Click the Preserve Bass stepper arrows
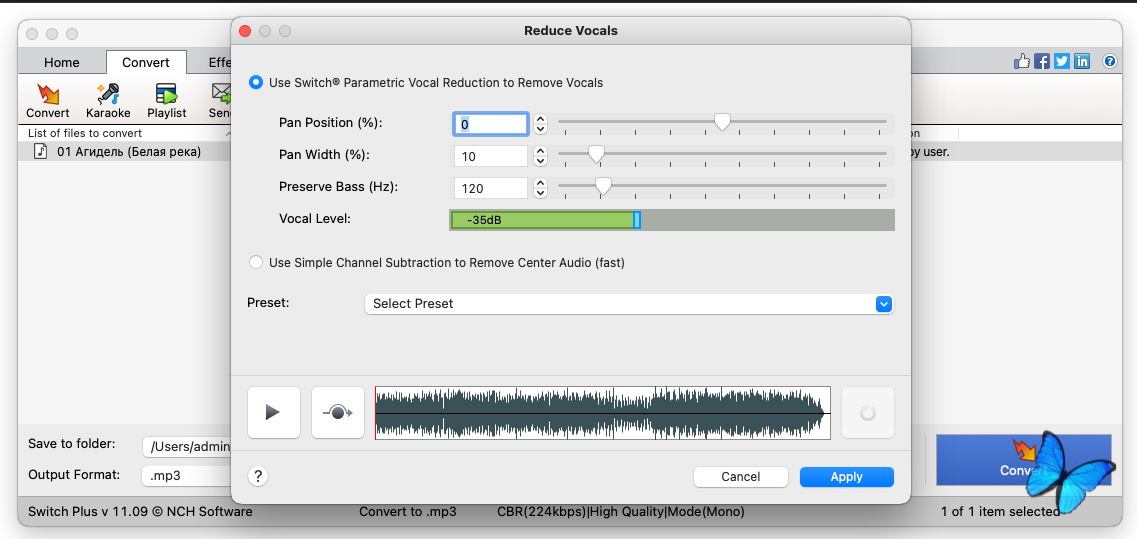Image resolution: width=1137 pixels, height=539 pixels. (x=541, y=188)
